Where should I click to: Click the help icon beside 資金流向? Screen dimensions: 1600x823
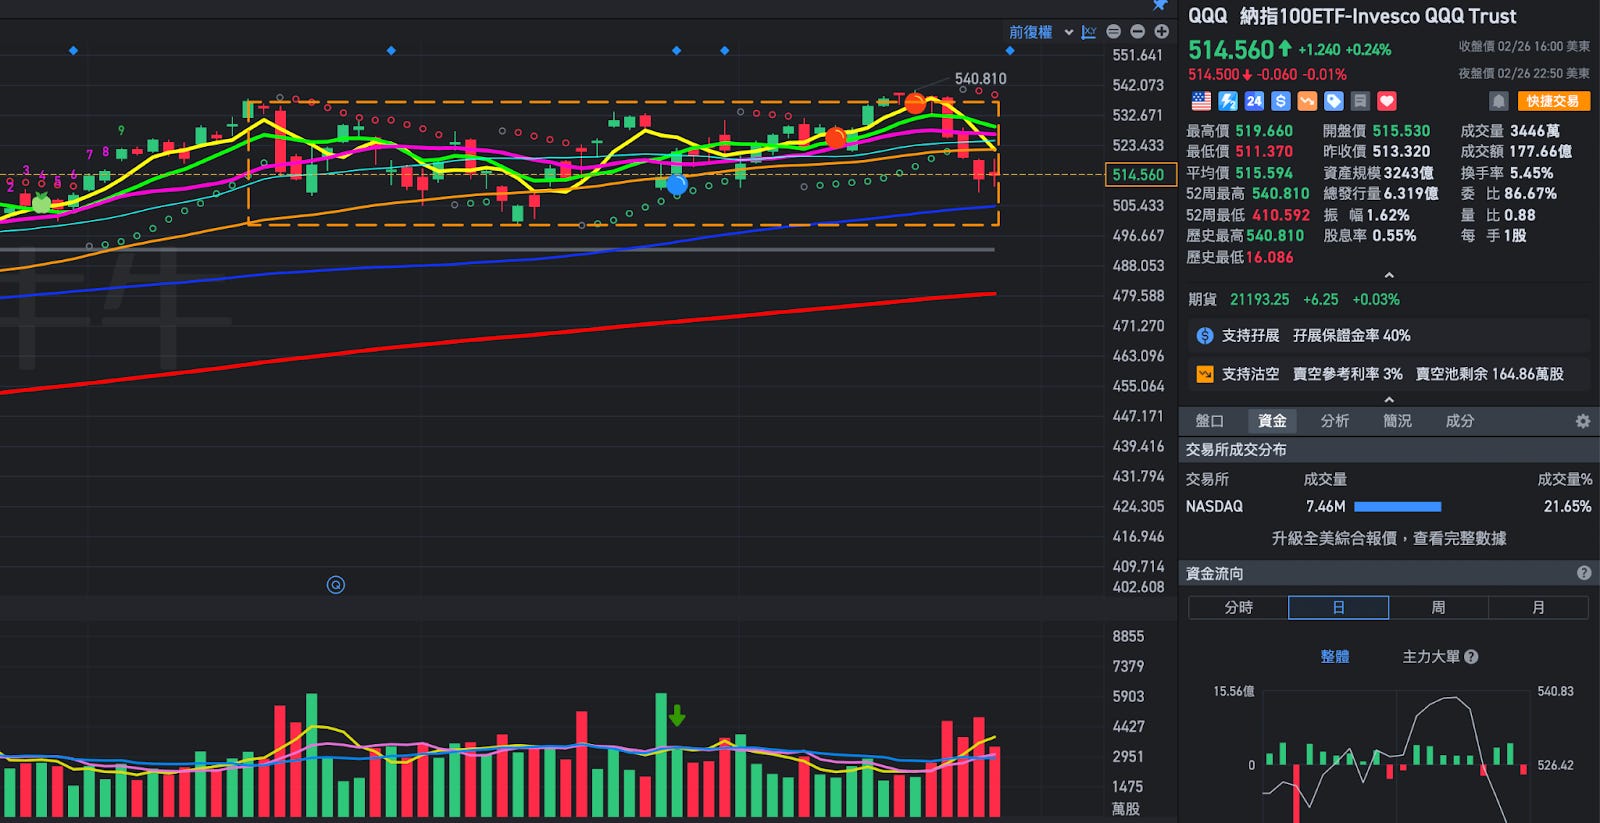point(1584,573)
